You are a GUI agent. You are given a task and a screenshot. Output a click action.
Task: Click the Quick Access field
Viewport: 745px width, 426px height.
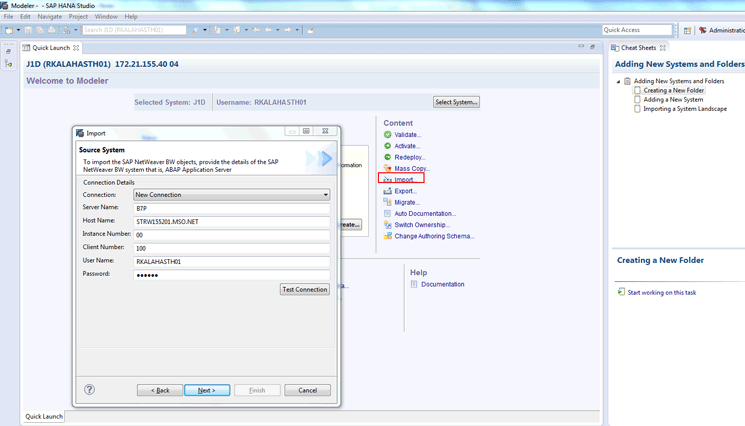click(x=637, y=30)
